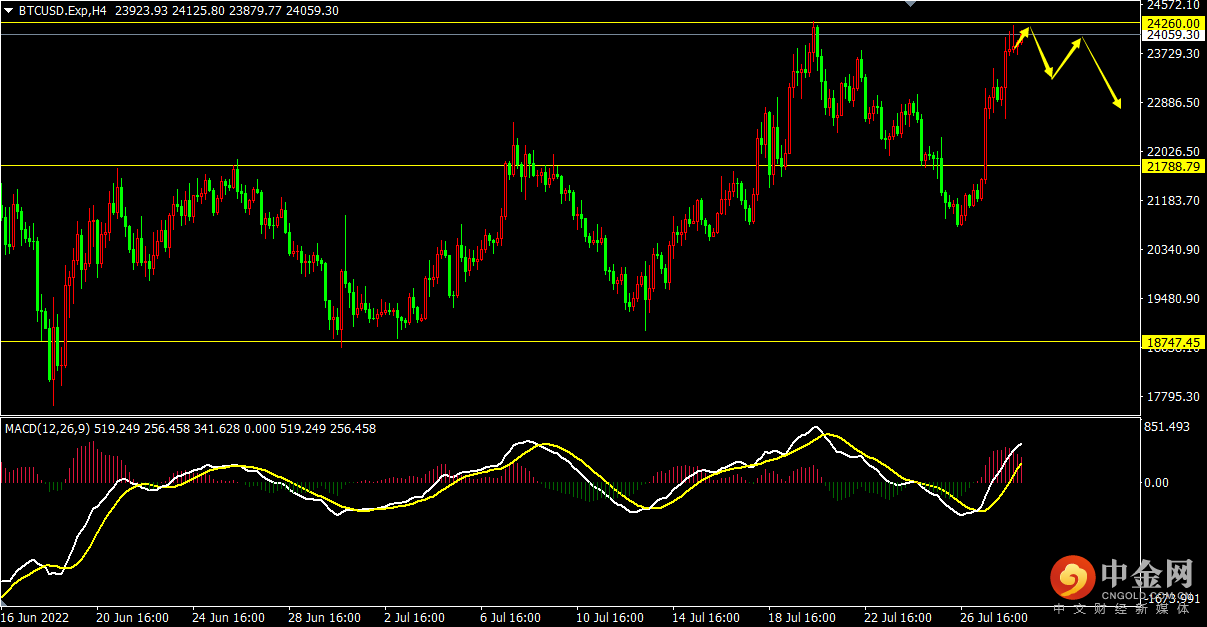Click the gray chart shift triangle marker

[x=909, y=4]
